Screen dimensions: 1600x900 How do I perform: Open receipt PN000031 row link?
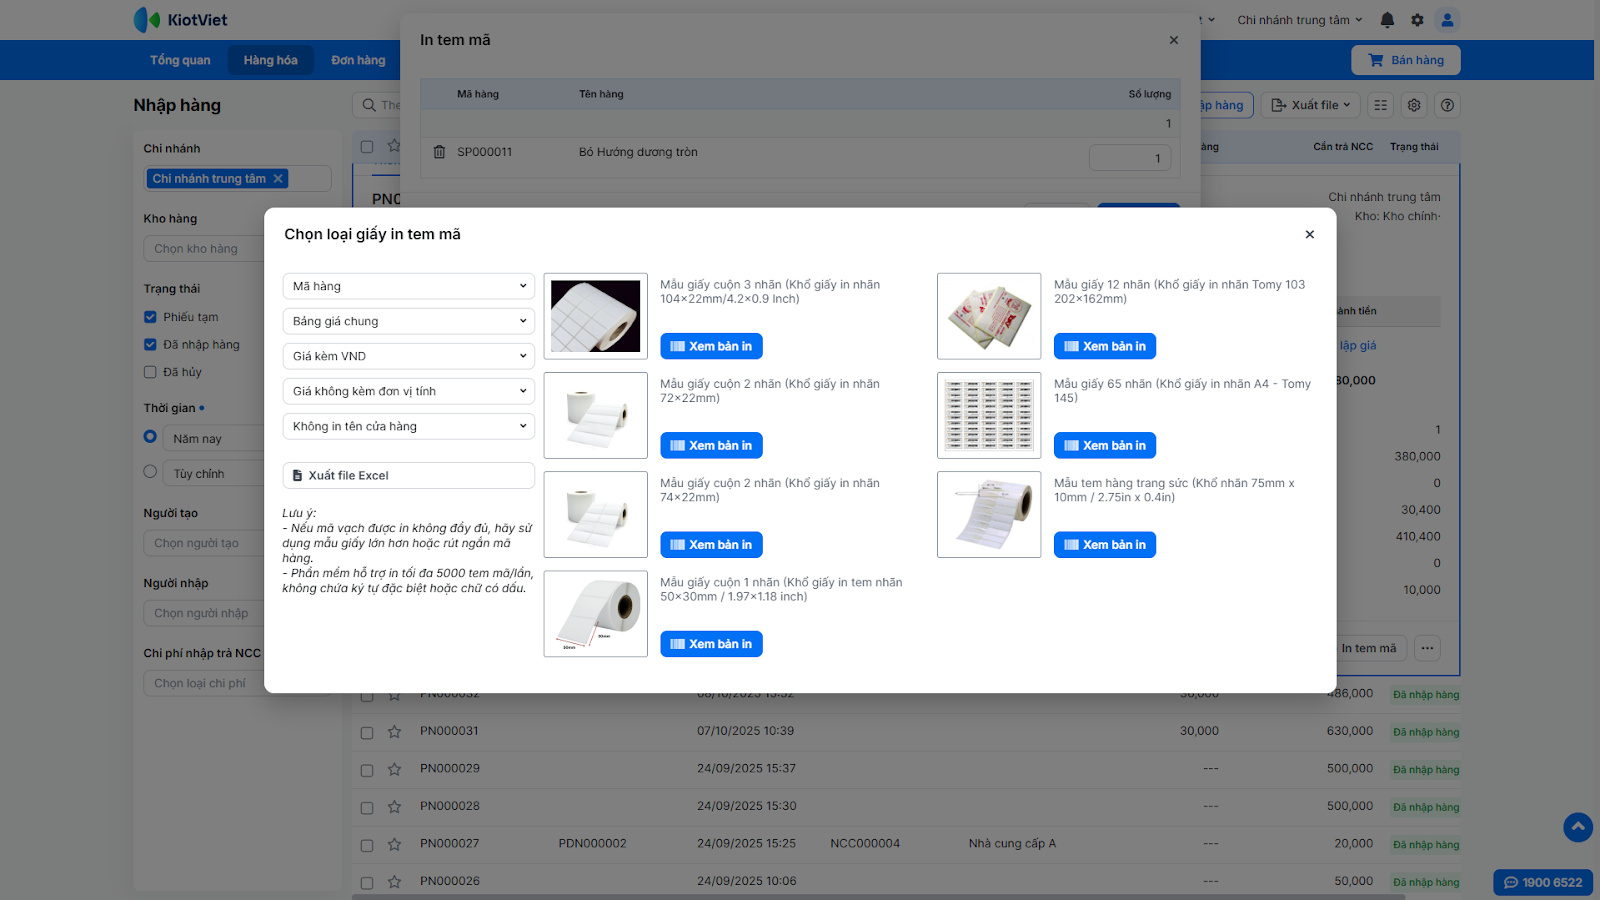450,731
